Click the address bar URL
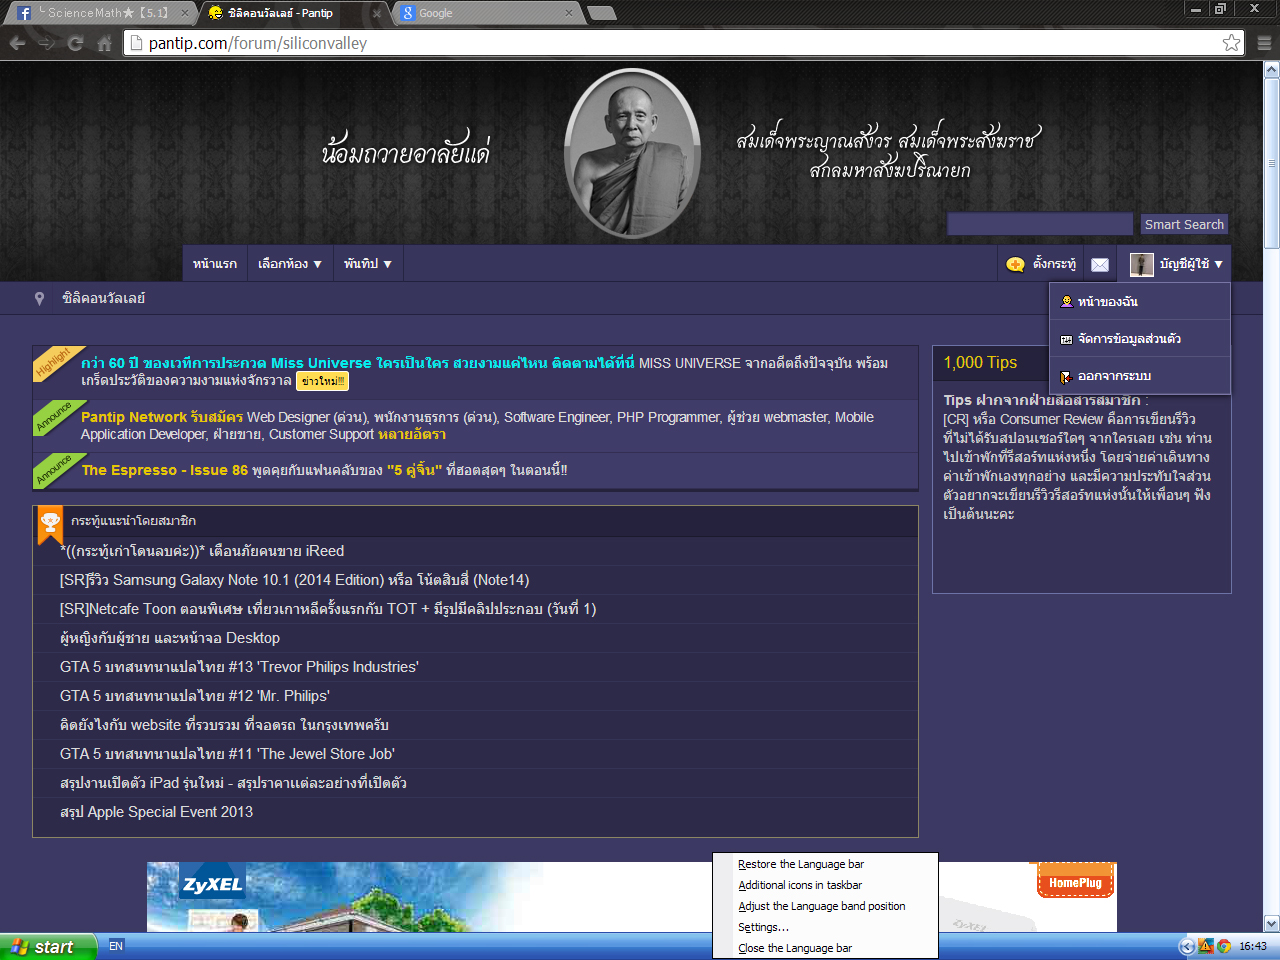Screen dimensions: 1280x960 click(x=258, y=43)
